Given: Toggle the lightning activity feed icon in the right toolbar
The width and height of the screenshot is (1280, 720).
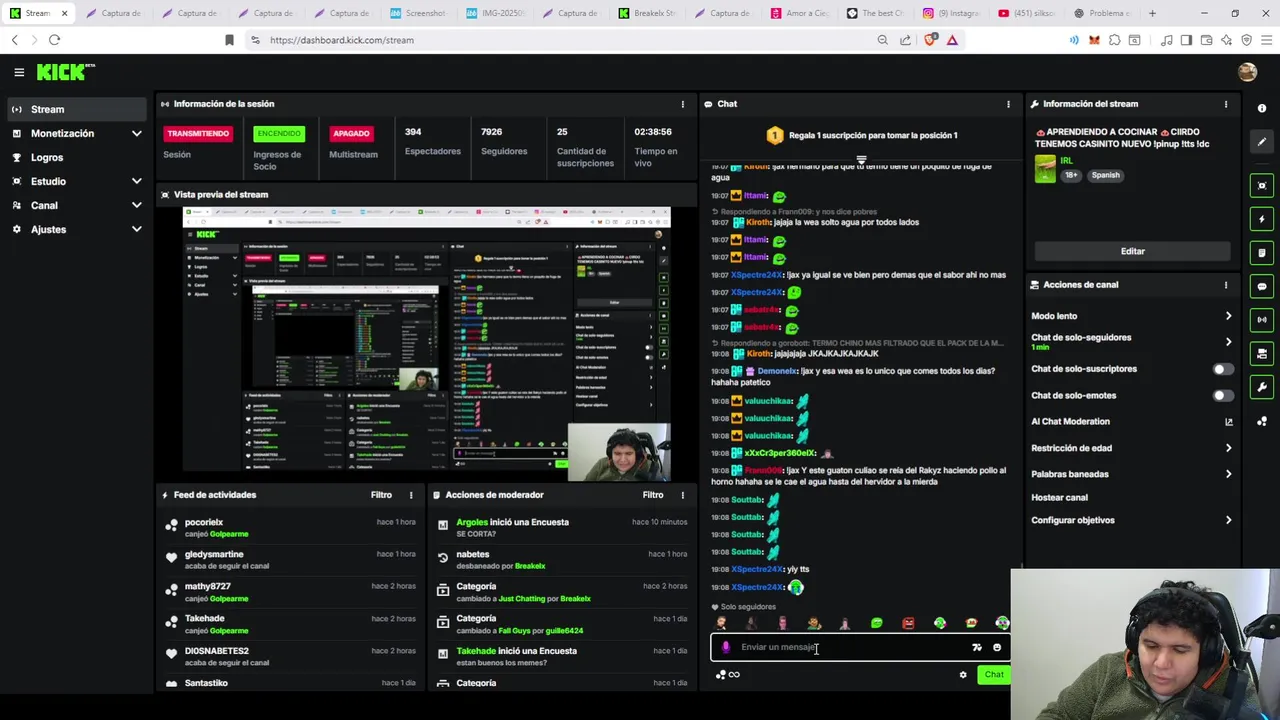Looking at the screenshot, I should tap(1262, 219).
